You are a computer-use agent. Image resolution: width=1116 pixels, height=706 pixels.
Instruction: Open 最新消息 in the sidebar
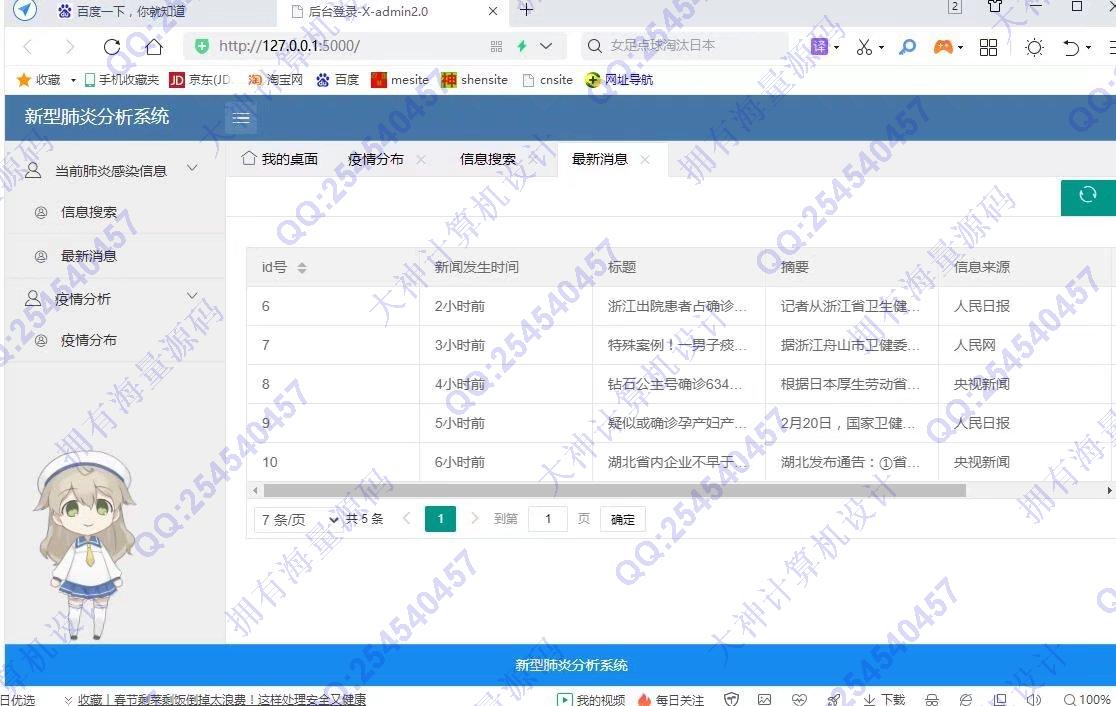tap(88, 256)
